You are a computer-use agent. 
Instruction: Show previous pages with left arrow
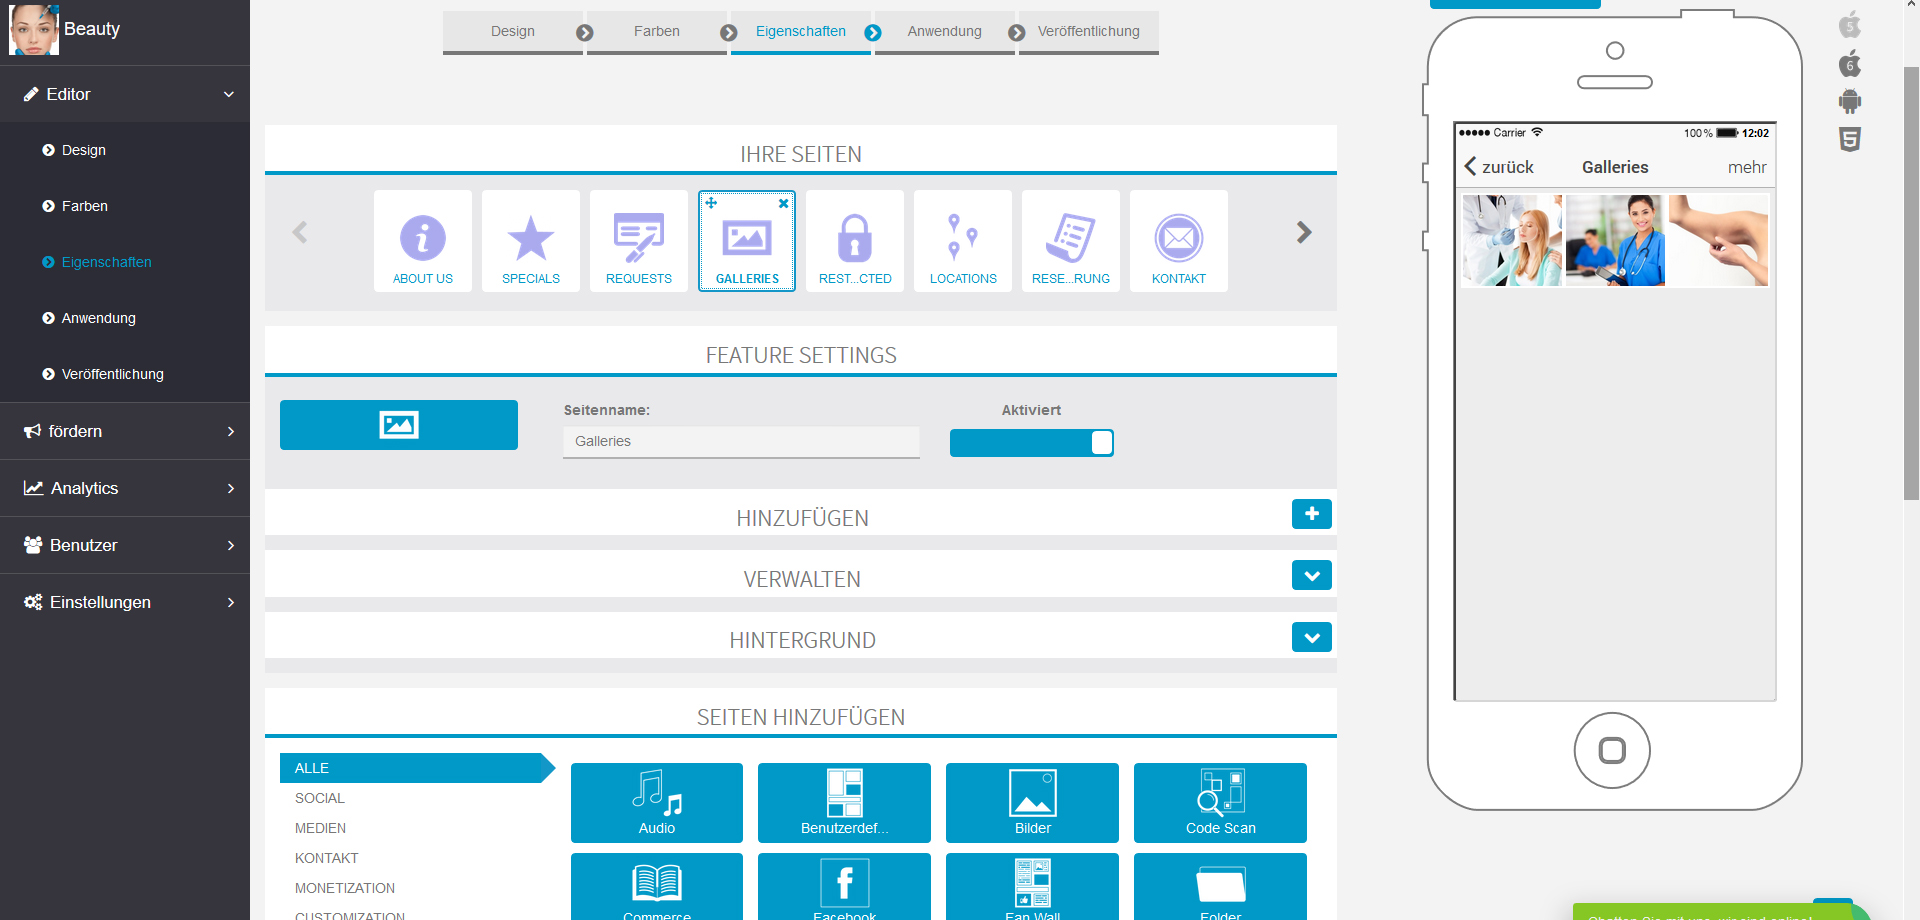point(299,232)
